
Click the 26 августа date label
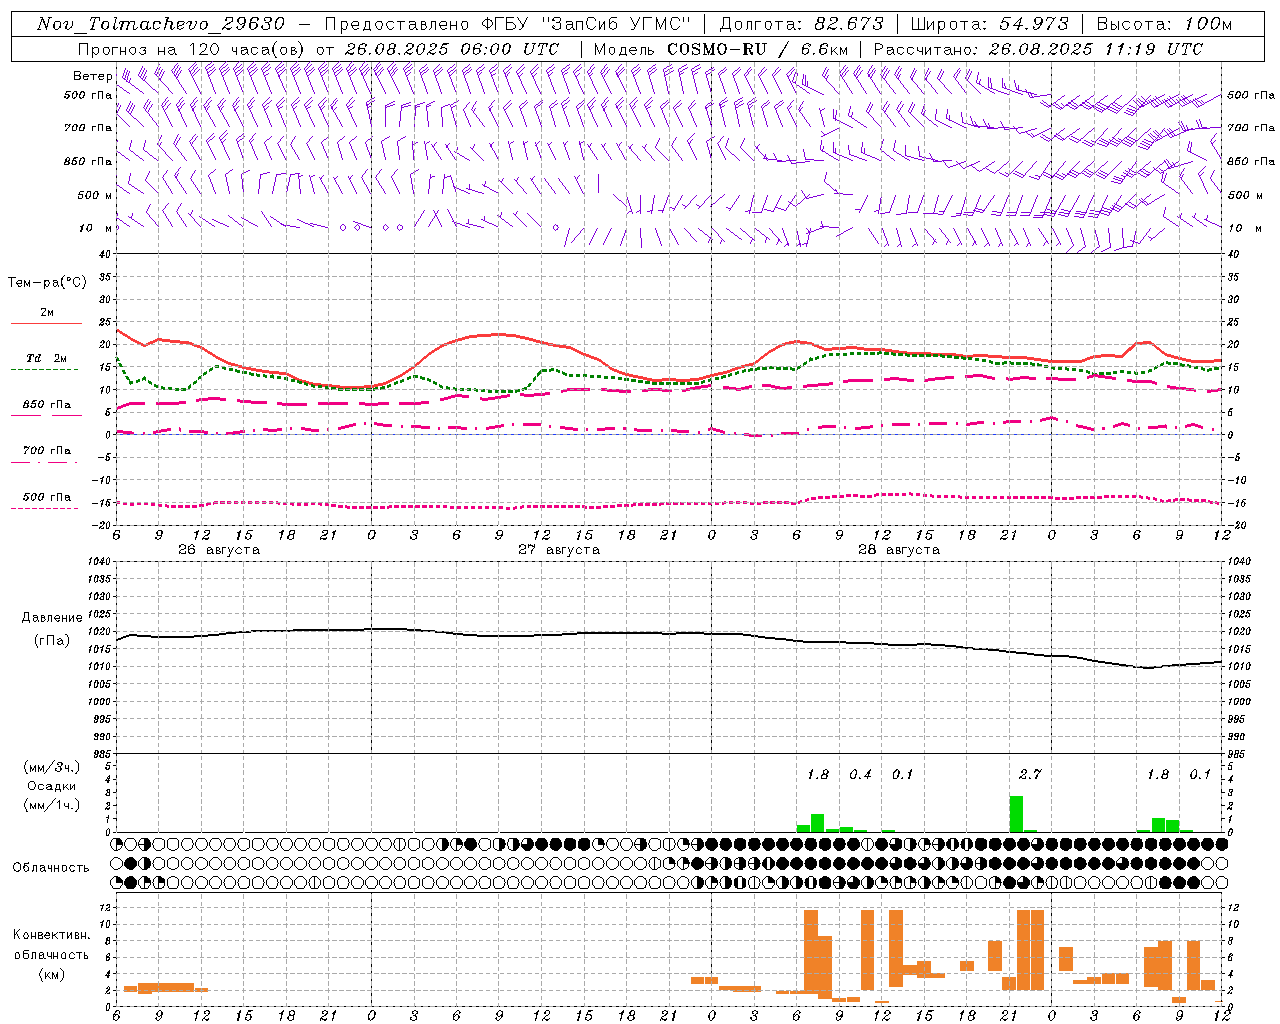tap(219, 550)
